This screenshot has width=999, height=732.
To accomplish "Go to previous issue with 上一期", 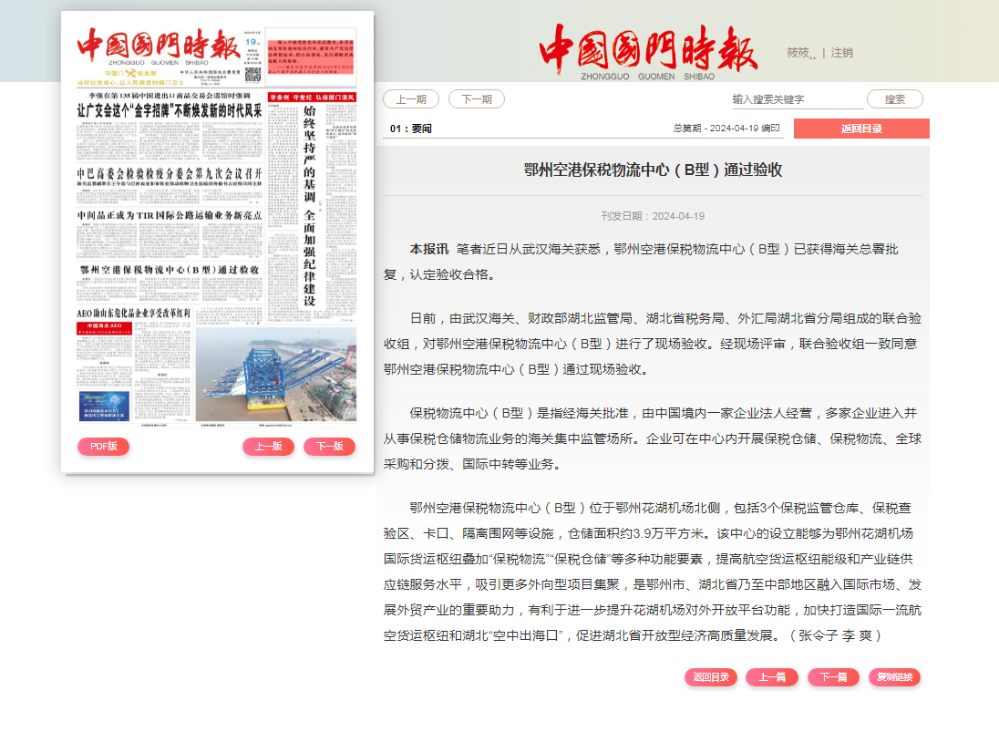I will (x=411, y=99).
